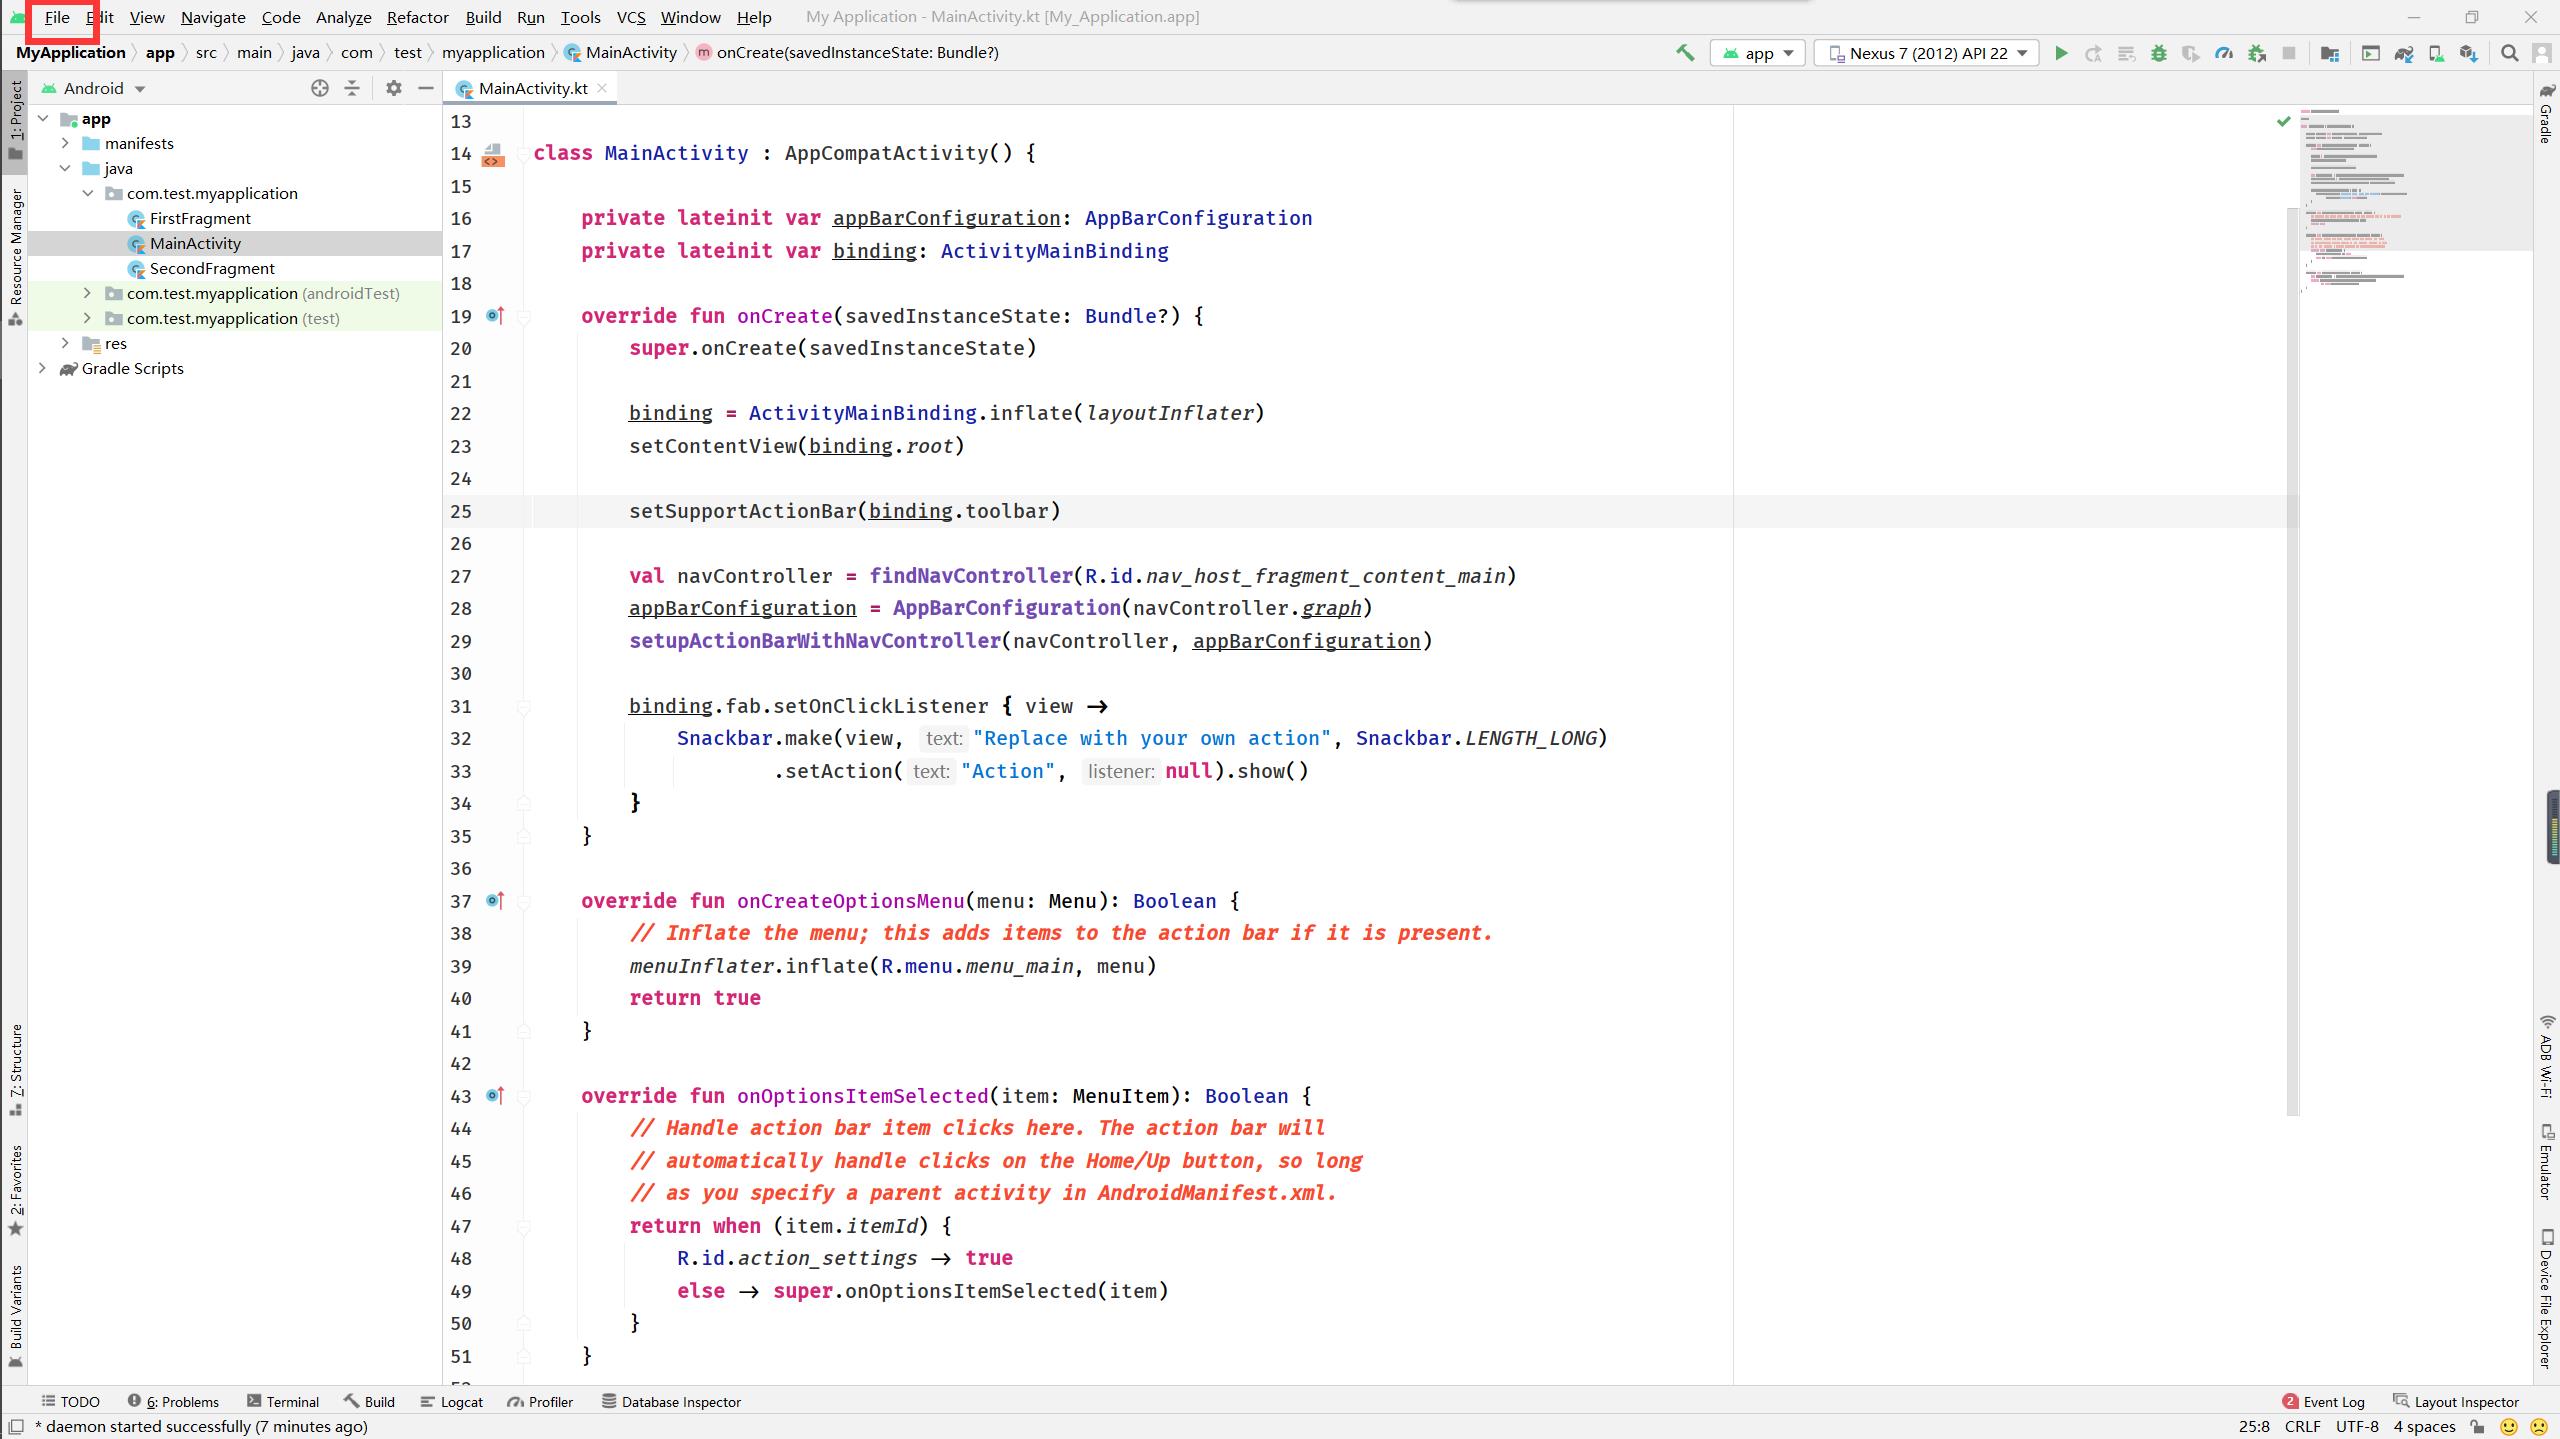
Task: Toggle the Event Log panel
Action: point(2324,1400)
